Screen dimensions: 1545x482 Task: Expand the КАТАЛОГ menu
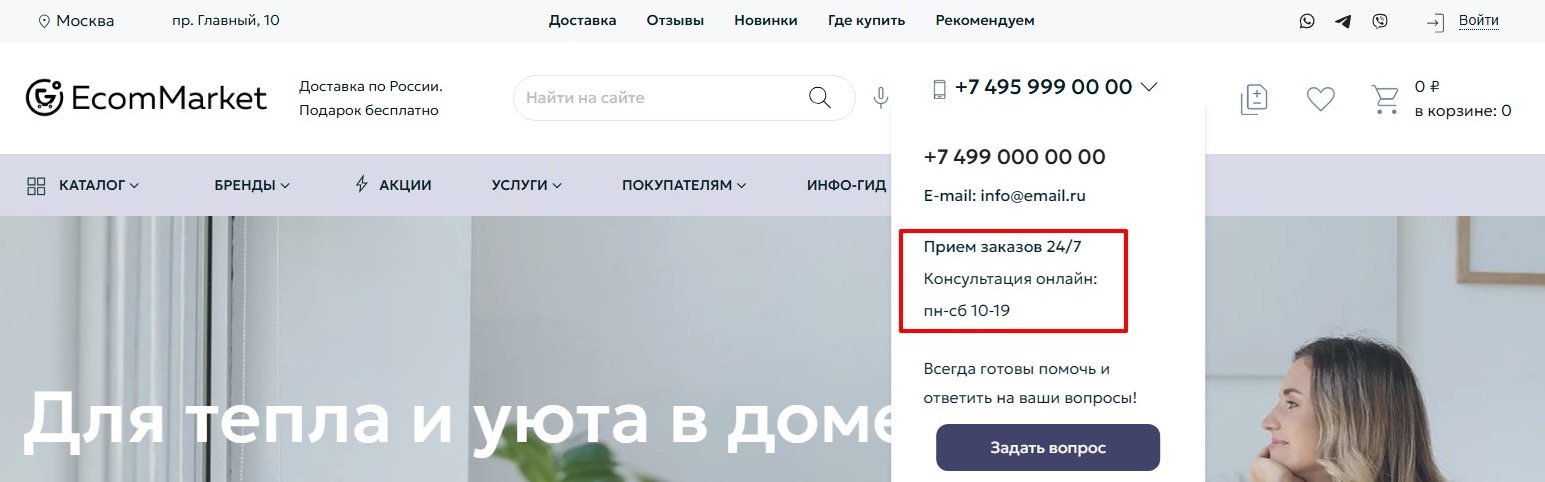point(83,185)
